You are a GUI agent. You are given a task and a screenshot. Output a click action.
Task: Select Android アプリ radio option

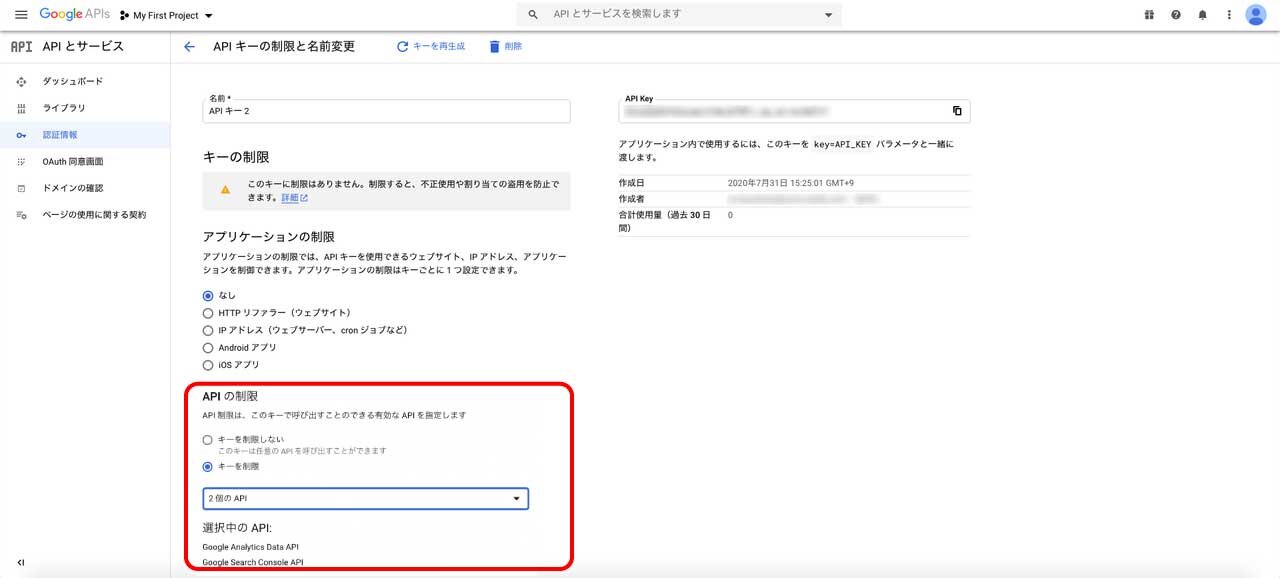click(x=208, y=348)
